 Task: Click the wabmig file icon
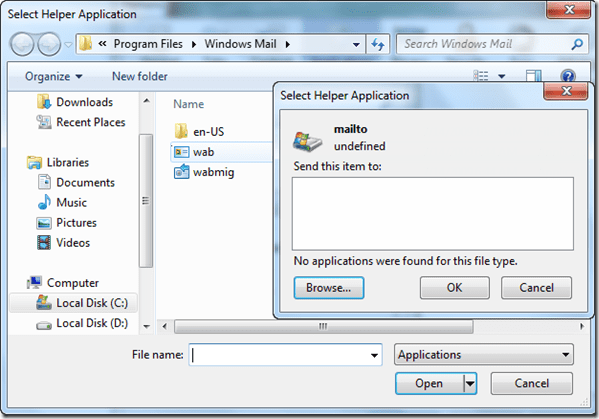pos(181,172)
